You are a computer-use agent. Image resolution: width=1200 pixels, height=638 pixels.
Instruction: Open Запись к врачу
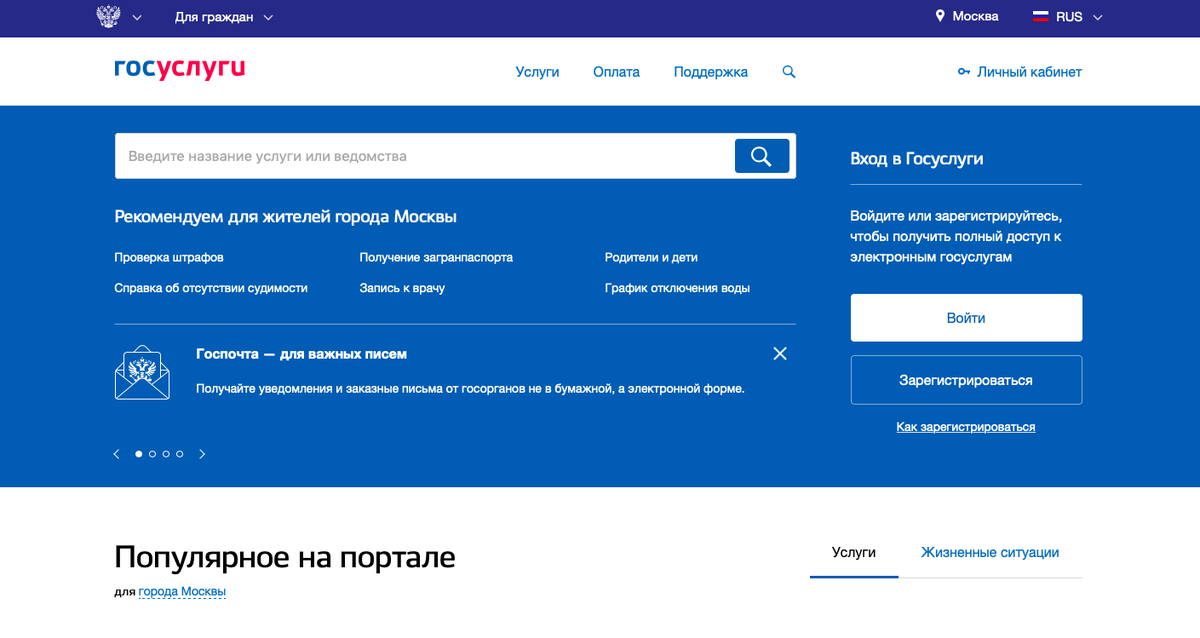point(402,288)
